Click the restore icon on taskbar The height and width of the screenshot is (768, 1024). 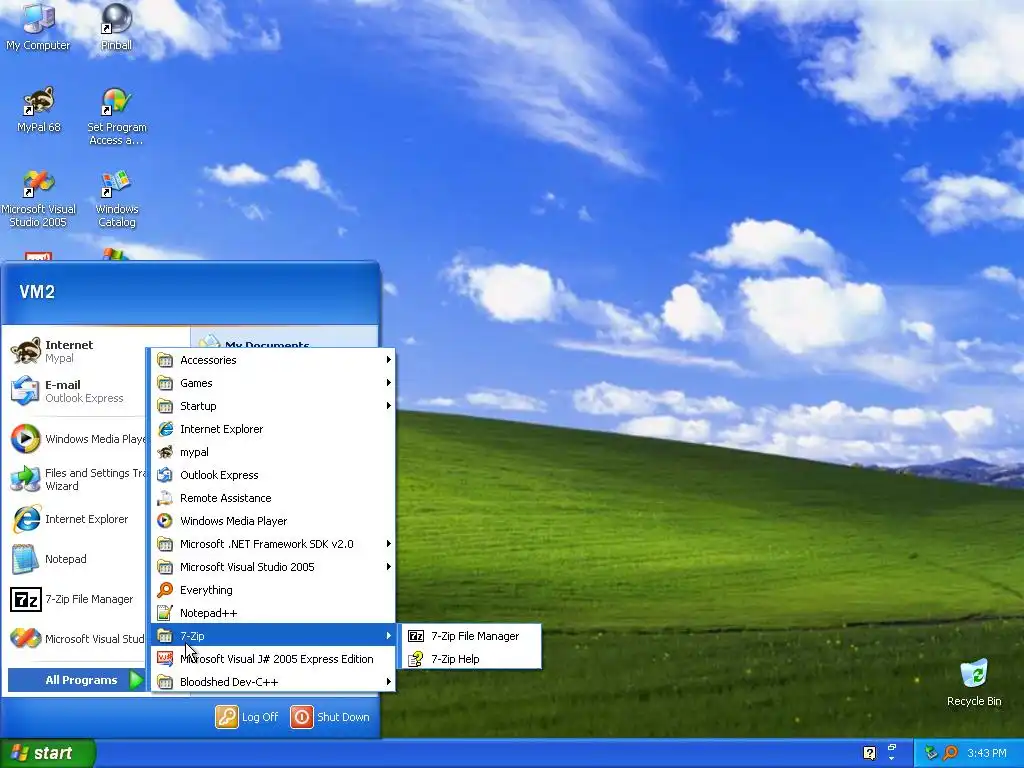pyautogui.click(x=892, y=749)
